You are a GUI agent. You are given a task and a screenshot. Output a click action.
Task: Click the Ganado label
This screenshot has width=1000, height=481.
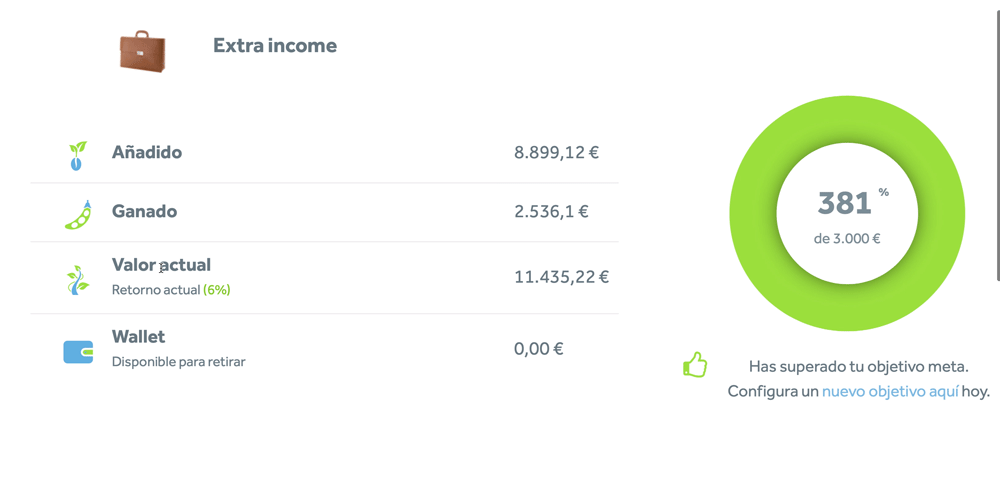(x=145, y=211)
